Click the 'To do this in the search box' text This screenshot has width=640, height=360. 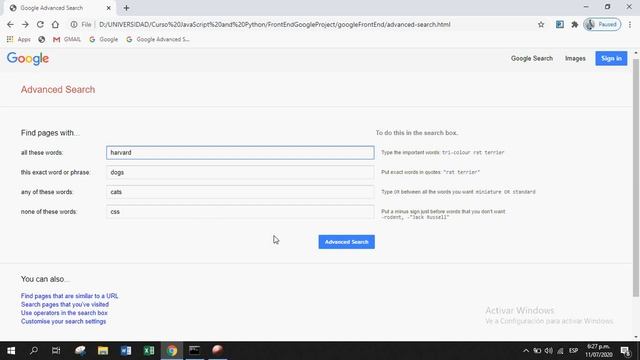point(417,133)
